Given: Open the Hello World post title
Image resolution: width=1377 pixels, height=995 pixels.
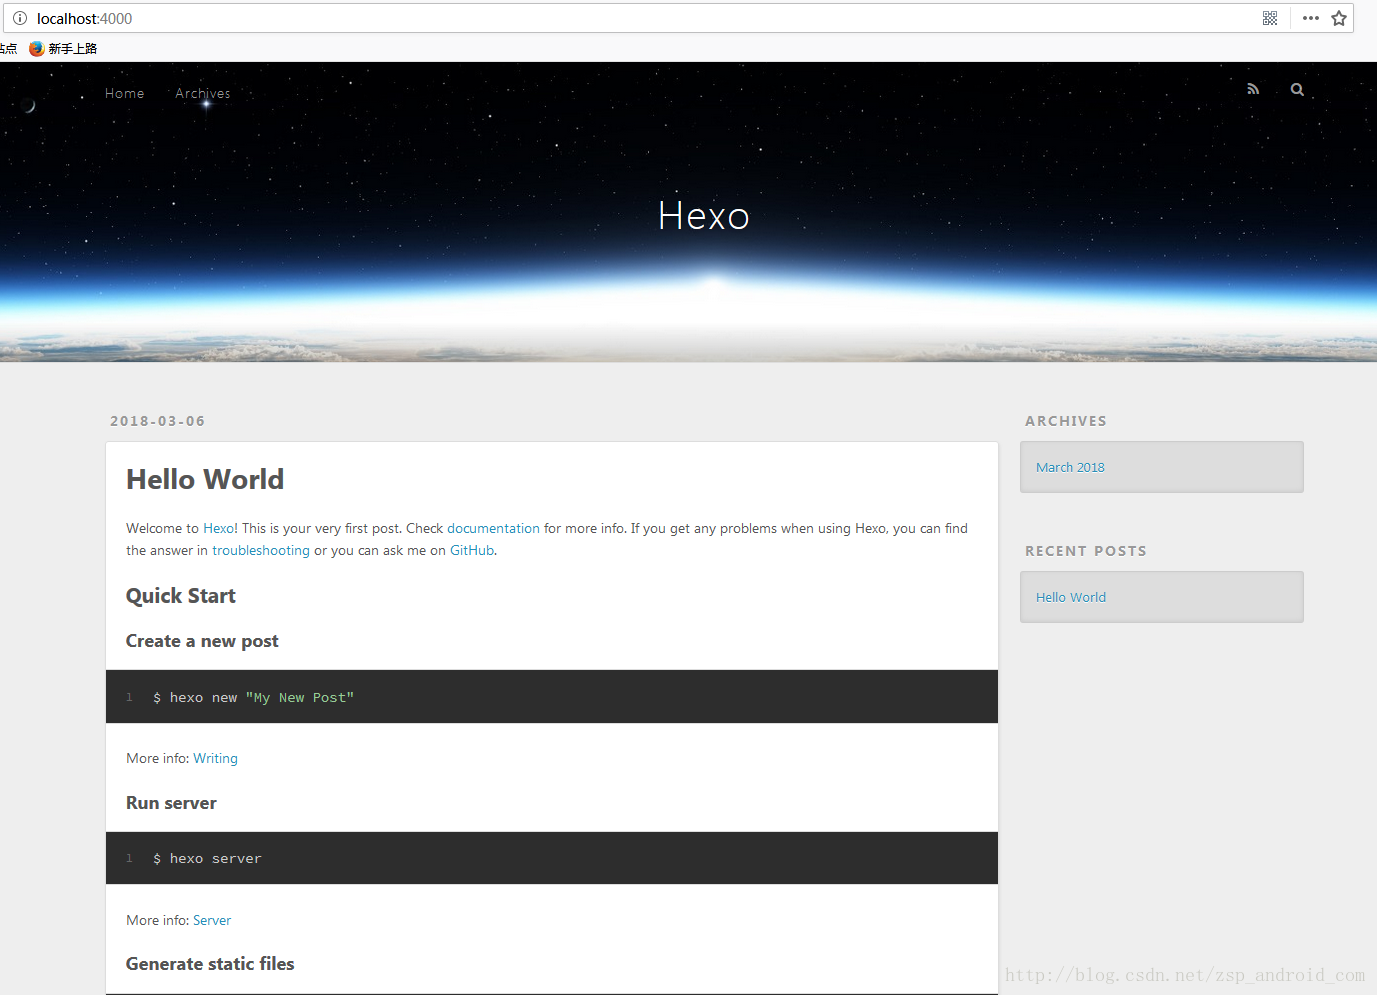Looking at the screenshot, I should point(205,479).
